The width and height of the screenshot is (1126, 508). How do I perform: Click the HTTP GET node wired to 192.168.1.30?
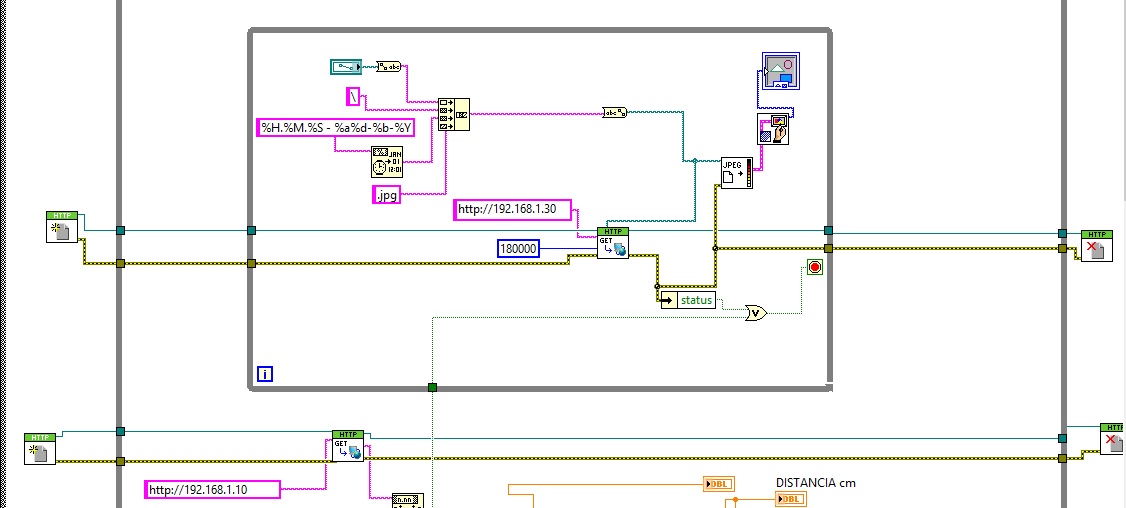[612, 243]
